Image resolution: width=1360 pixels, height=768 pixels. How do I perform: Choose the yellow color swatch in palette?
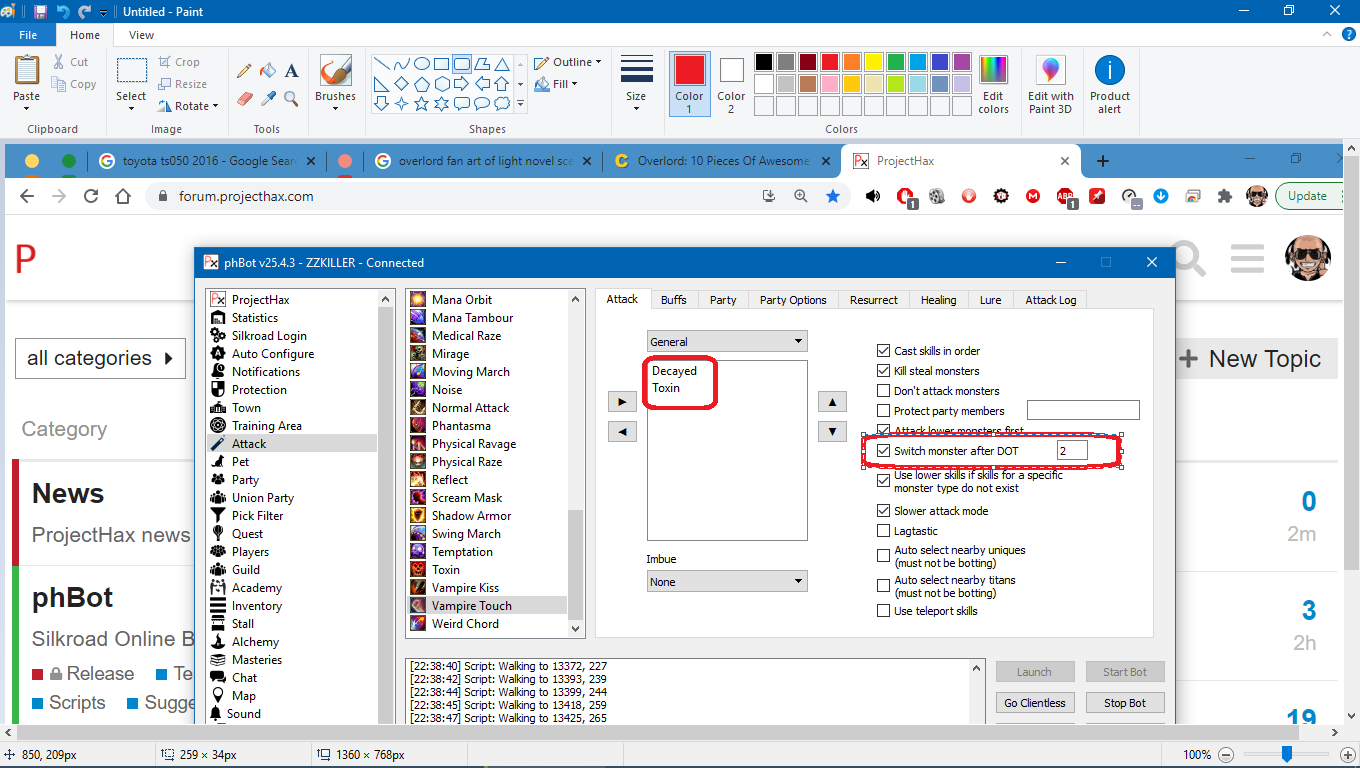pyautogui.click(x=873, y=62)
